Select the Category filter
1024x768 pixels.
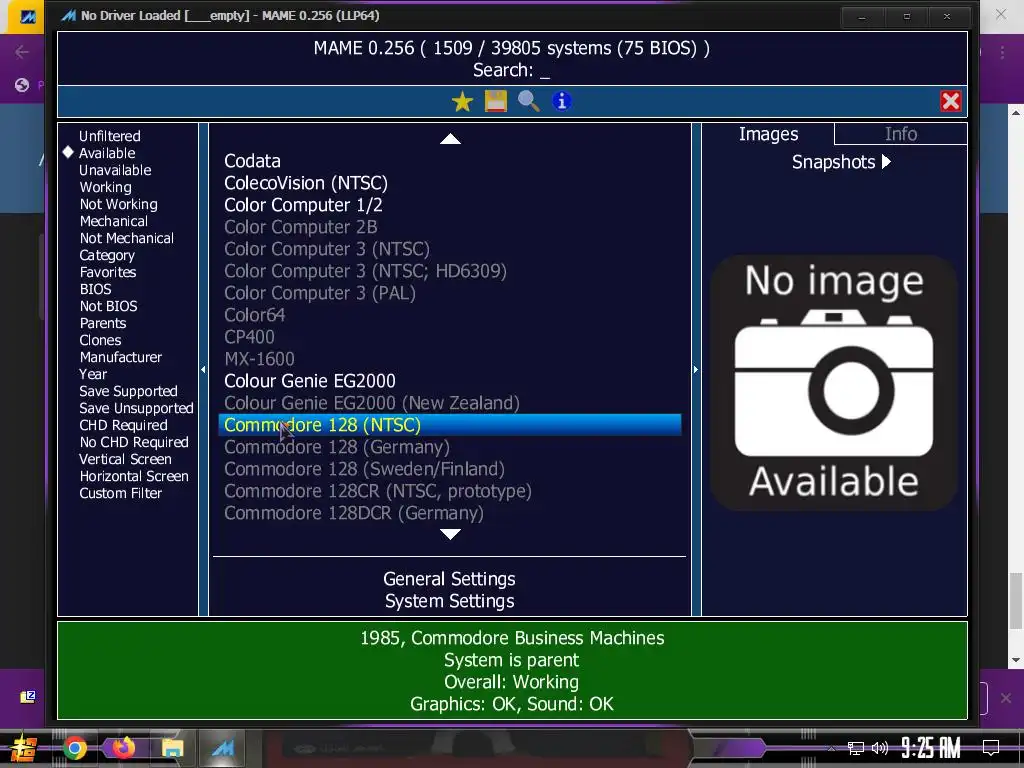(107, 255)
